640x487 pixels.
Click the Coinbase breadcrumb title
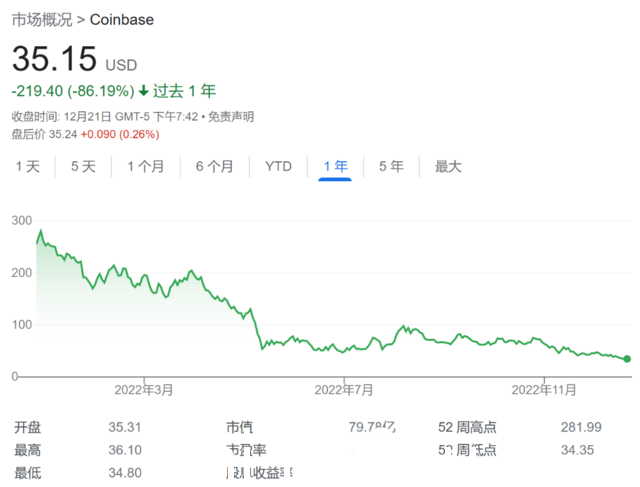click(x=122, y=20)
